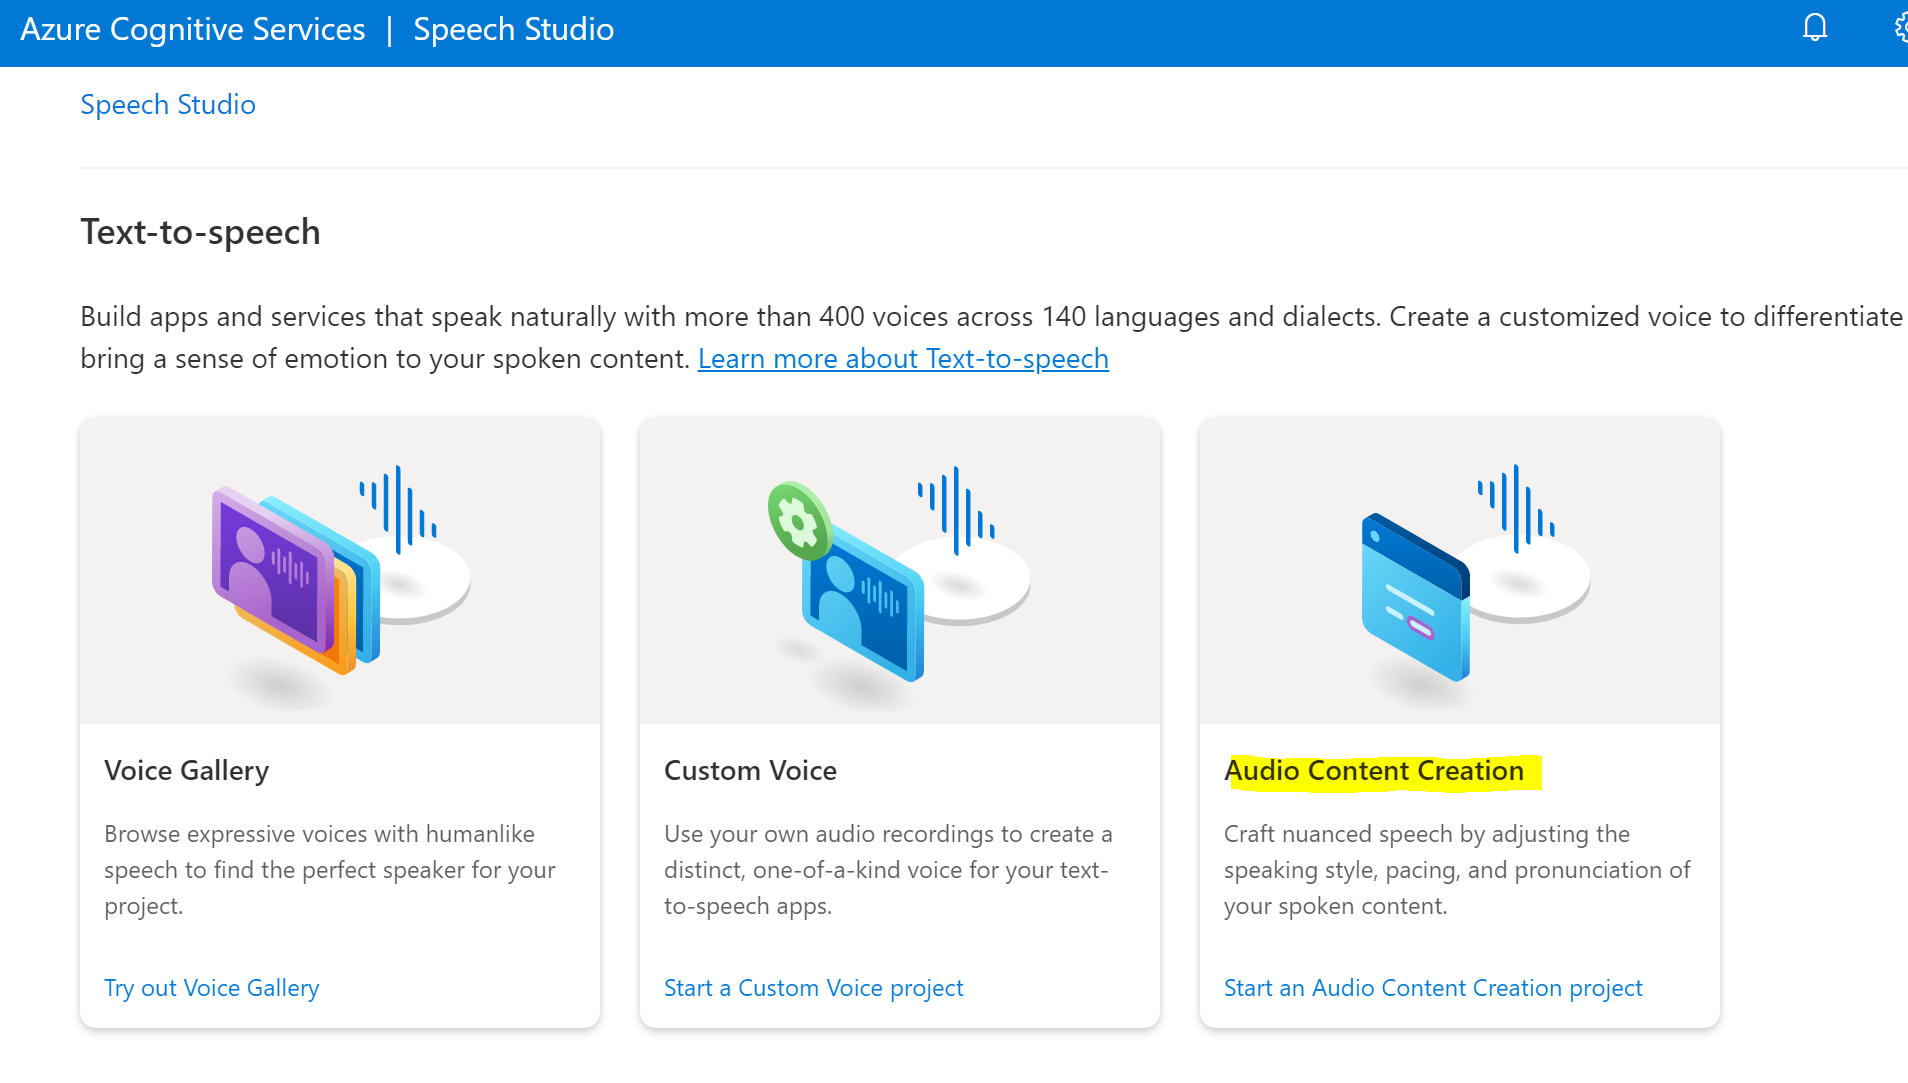Click Try out Voice Gallery

pos(212,988)
